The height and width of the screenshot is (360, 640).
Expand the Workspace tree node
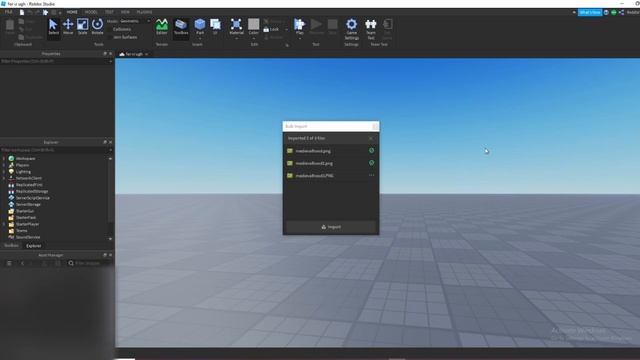click(x=4, y=158)
